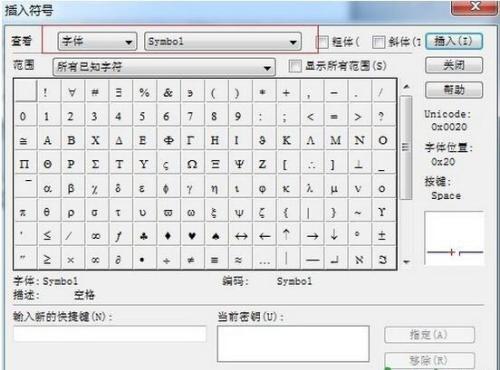
Task: Select the capital Sigma Σ symbol
Action: (95, 164)
